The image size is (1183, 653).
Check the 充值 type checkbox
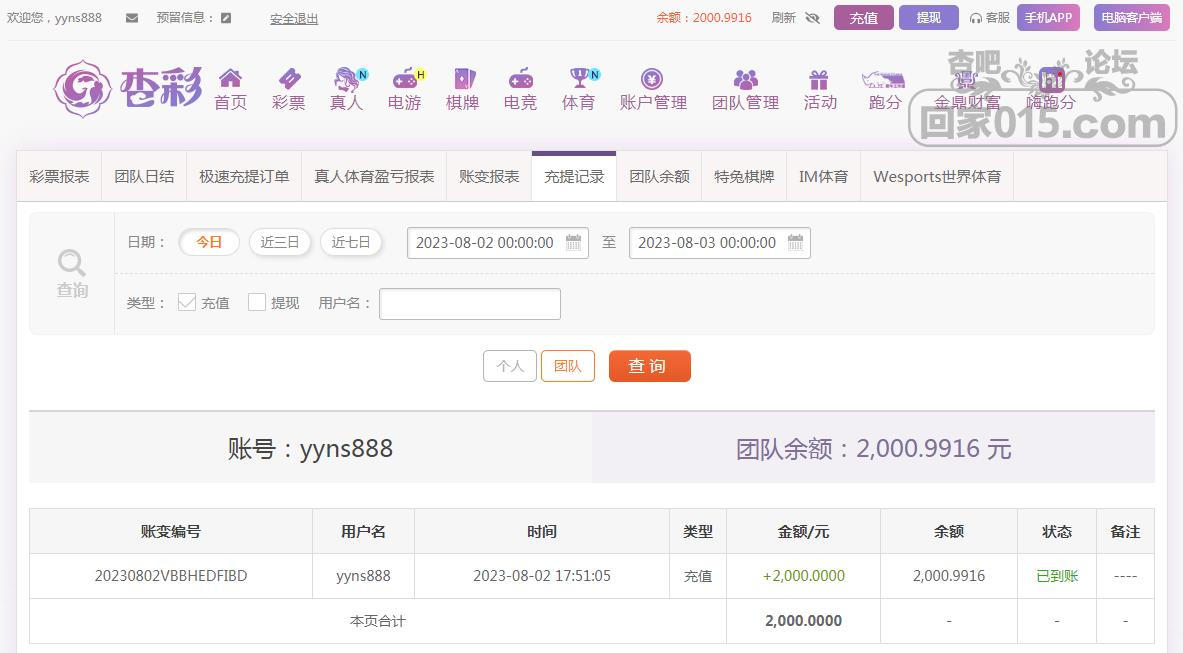pos(187,302)
